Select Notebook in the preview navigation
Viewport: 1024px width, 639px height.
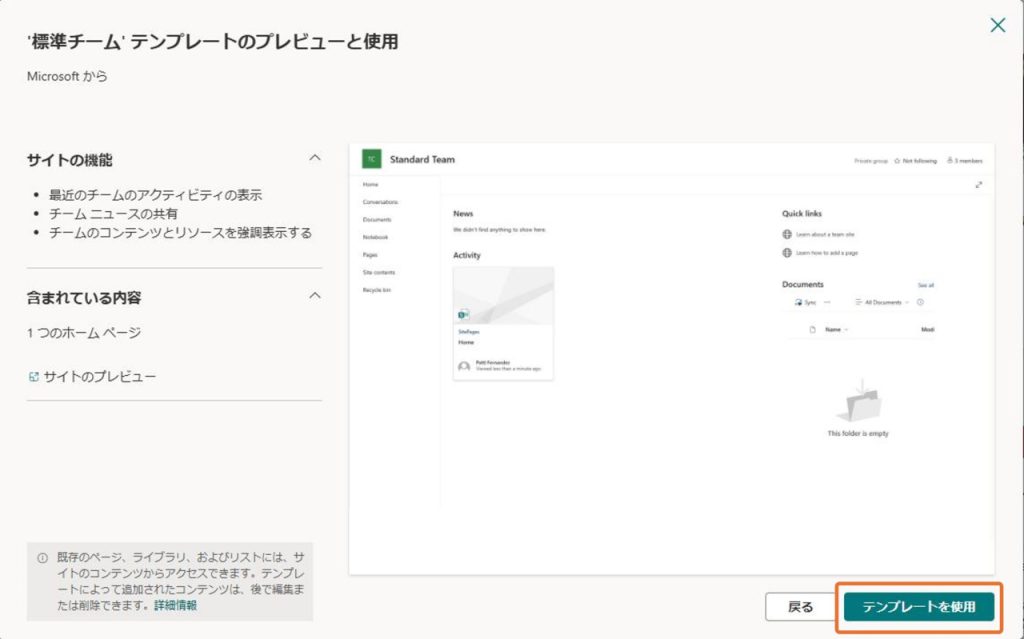coord(375,237)
